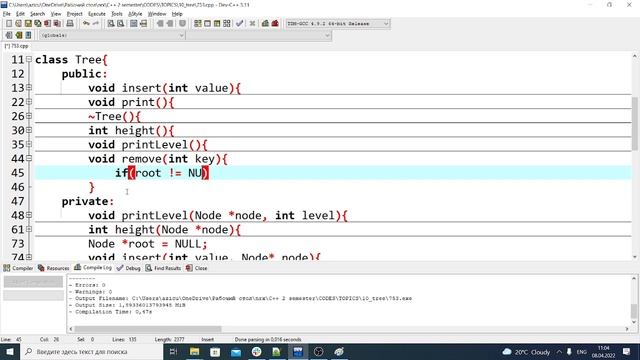The image size is (640, 360).
Task: Click the Compile toolbar icon
Action: pos(198,24)
